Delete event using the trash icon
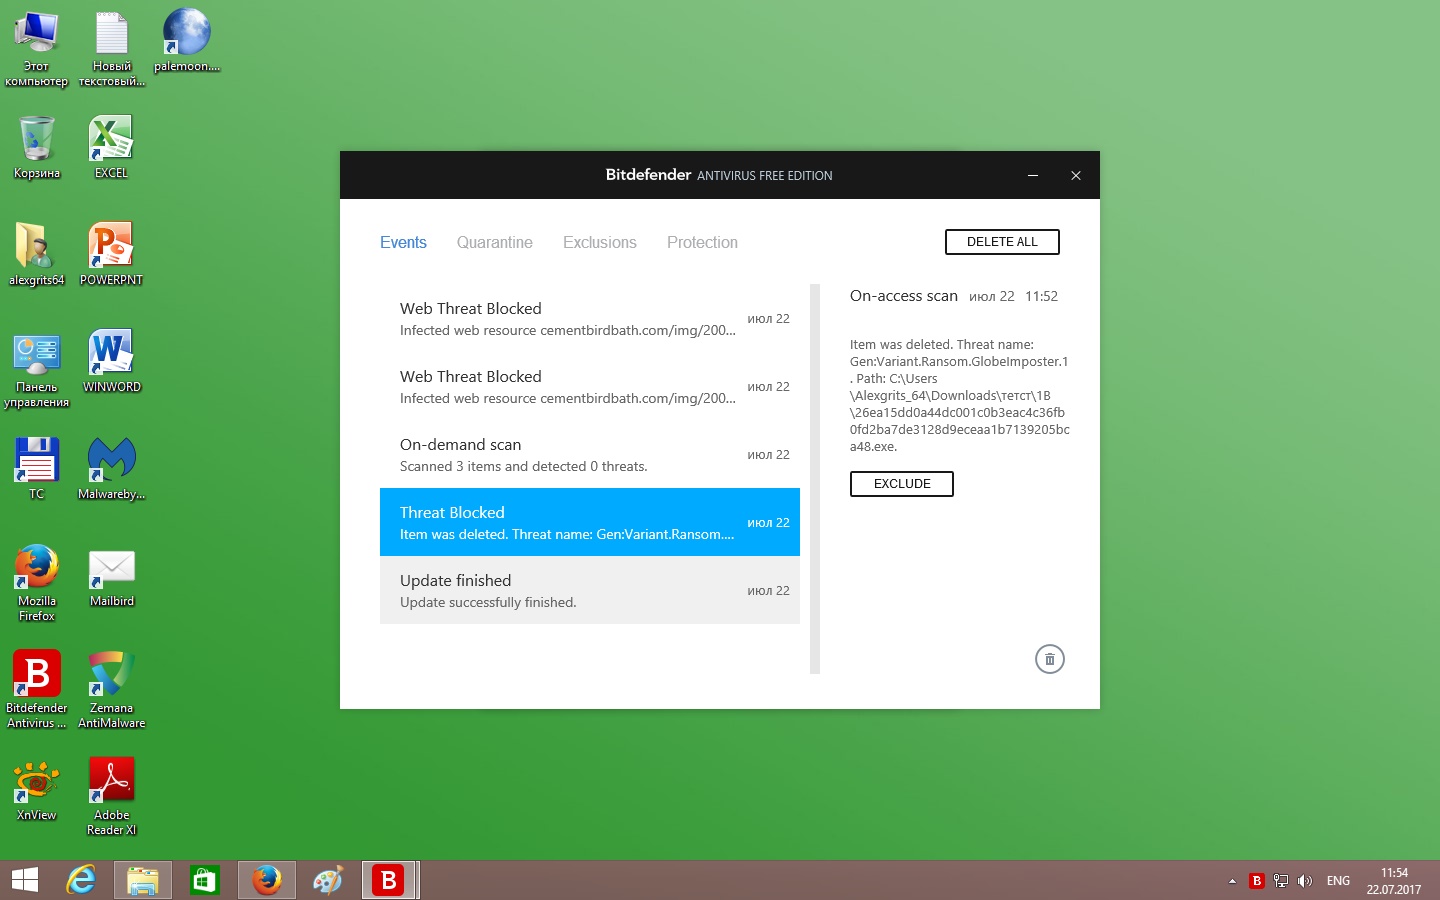The image size is (1440, 900). pyautogui.click(x=1049, y=659)
